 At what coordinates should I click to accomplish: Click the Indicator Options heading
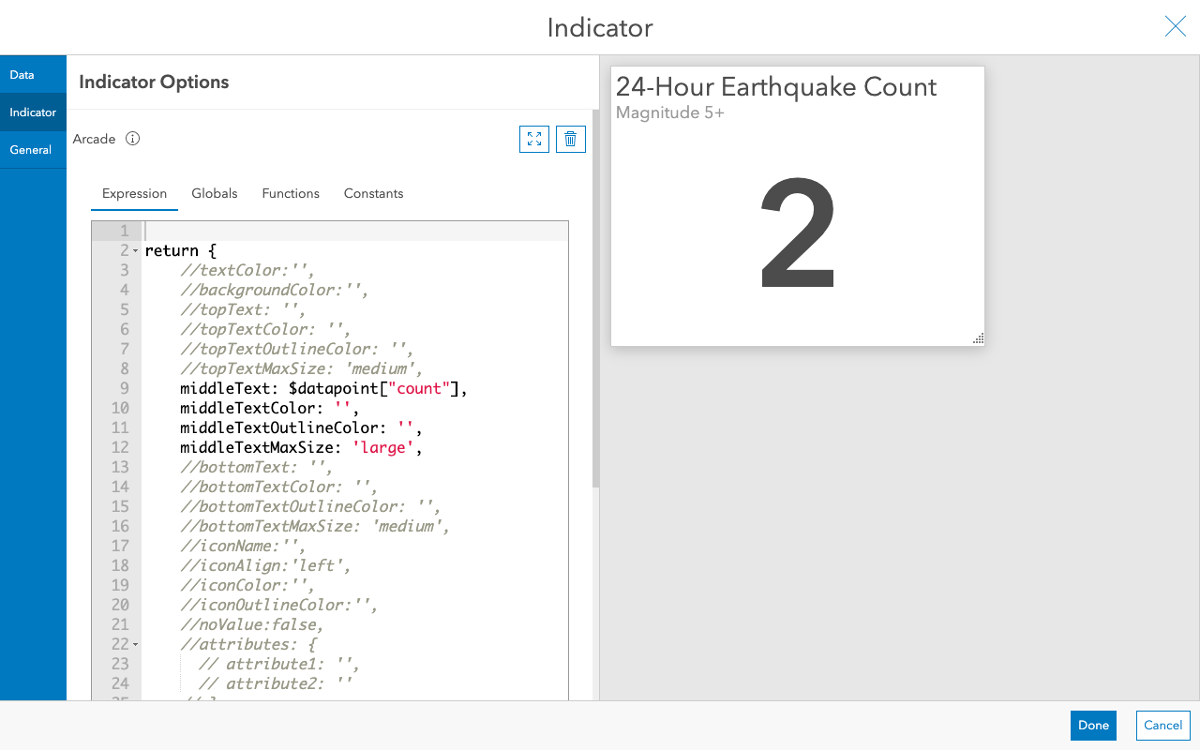(x=154, y=82)
